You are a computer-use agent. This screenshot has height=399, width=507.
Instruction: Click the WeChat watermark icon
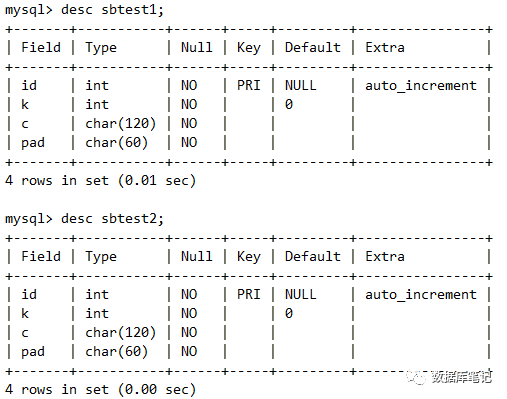point(415,377)
